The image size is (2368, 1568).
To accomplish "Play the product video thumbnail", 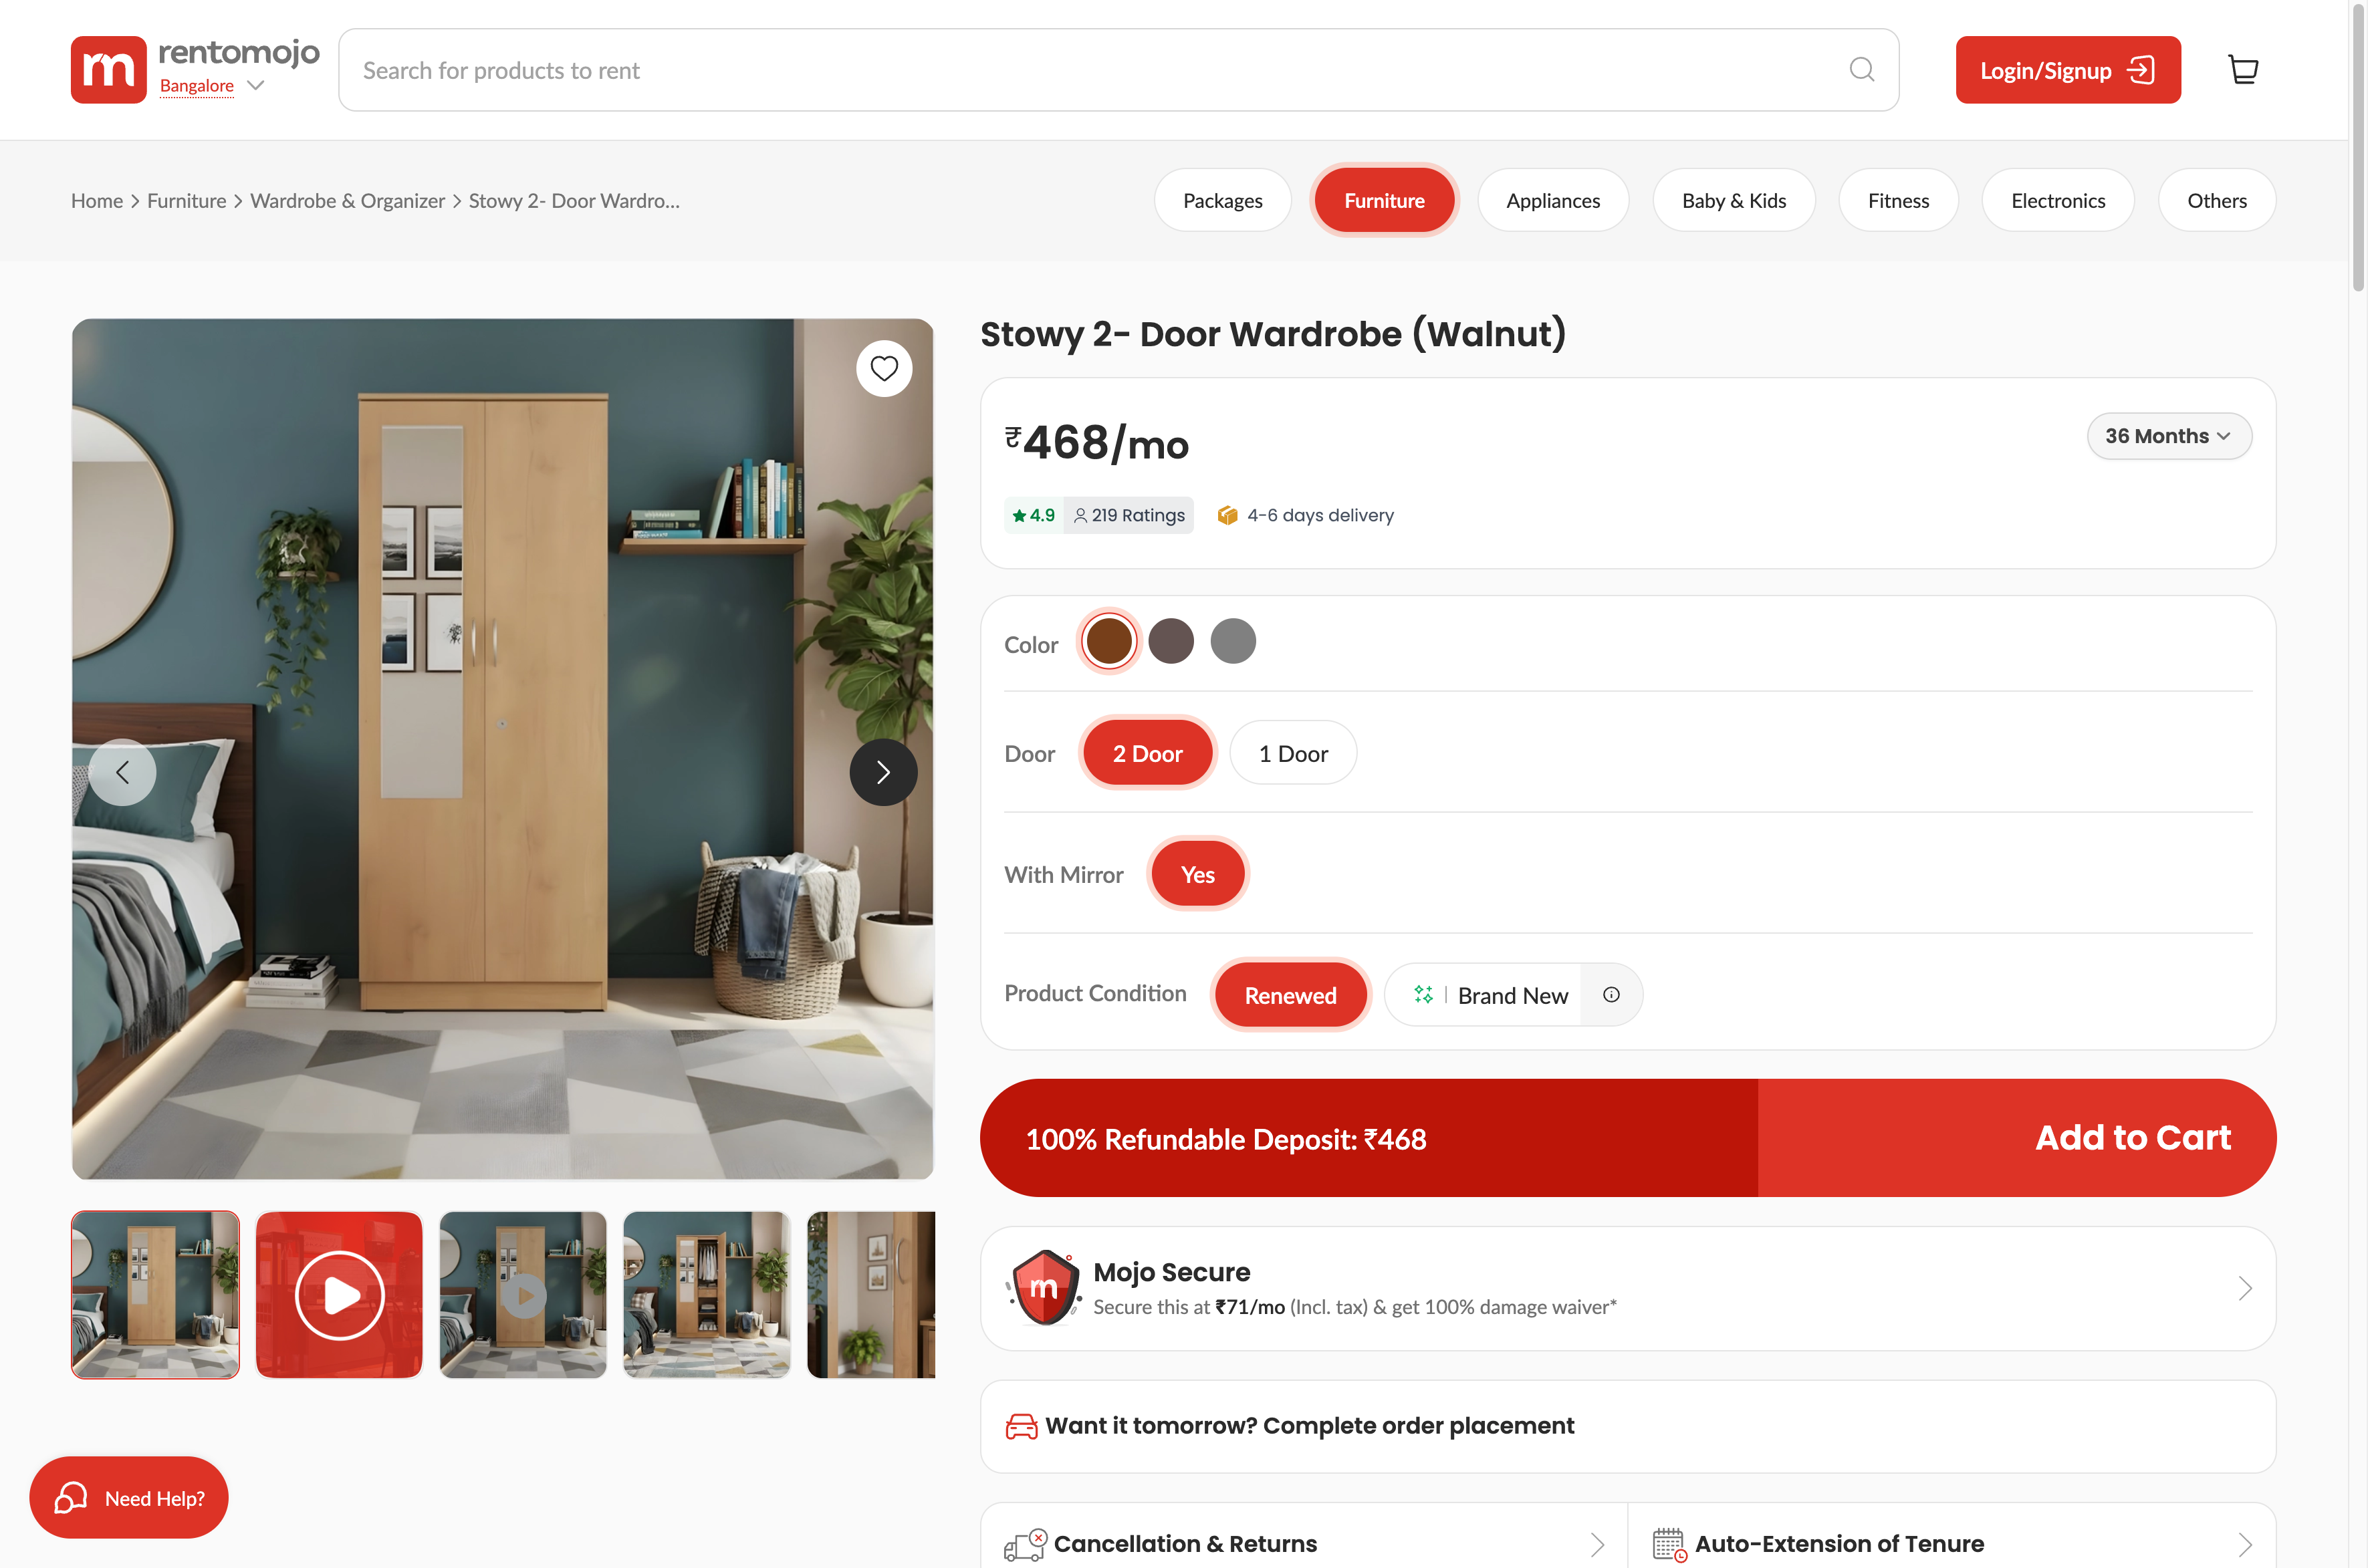I will (339, 1294).
